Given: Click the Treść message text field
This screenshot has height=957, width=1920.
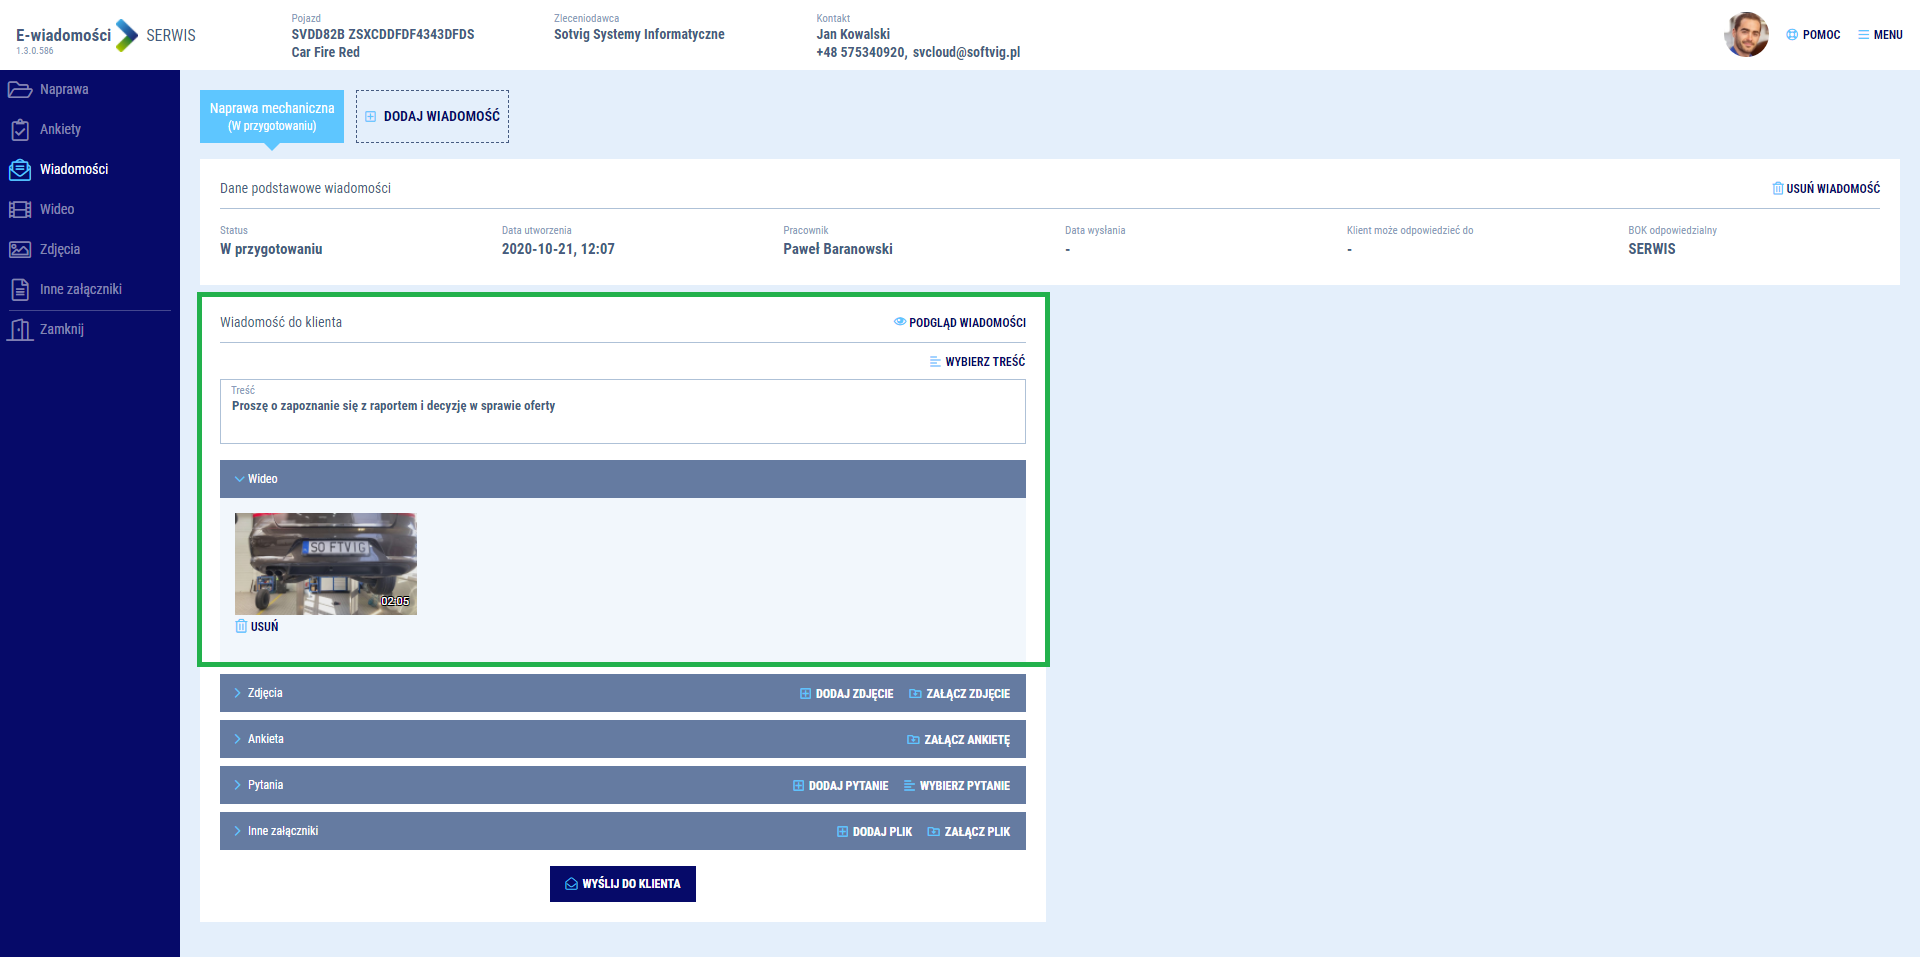Looking at the screenshot, I should coord(622,416).
